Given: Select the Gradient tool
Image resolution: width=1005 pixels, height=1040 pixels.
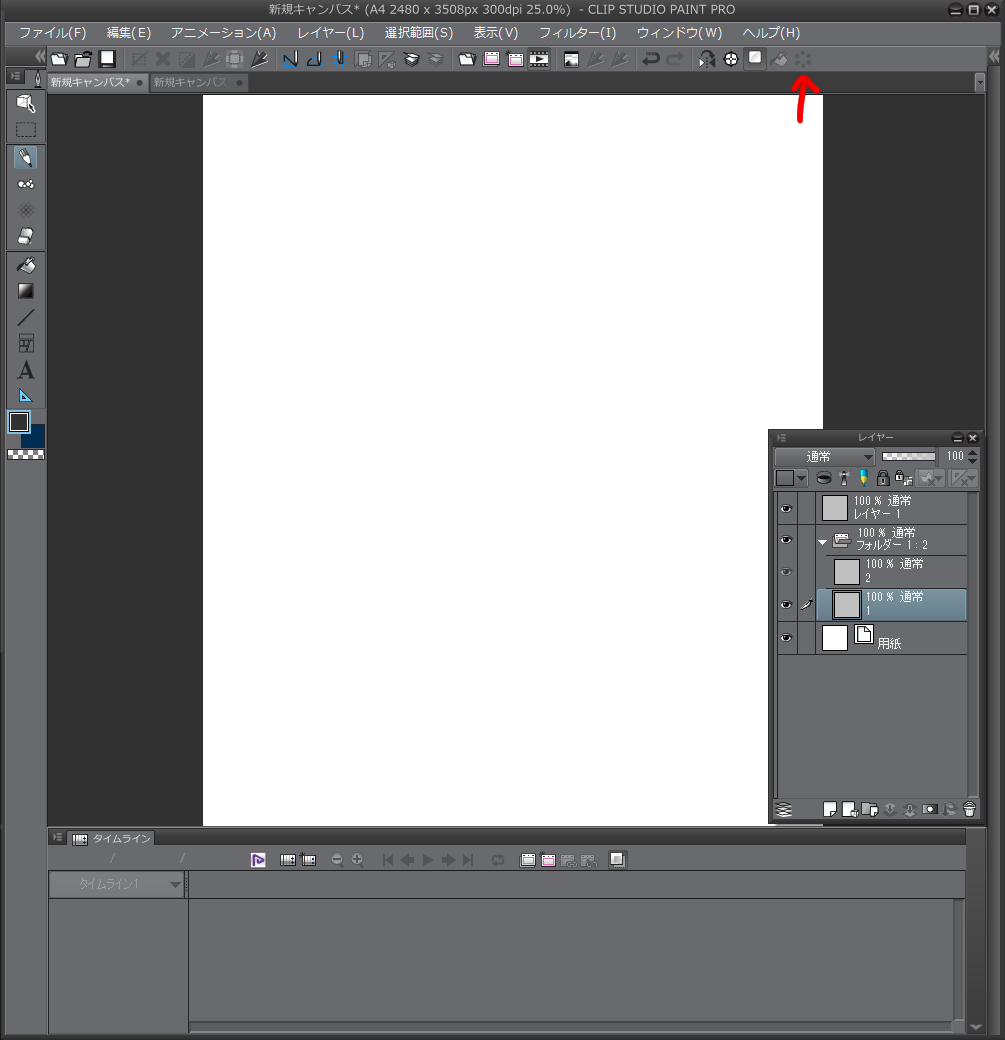Looking at the screenshot, I should coord(26,291).
